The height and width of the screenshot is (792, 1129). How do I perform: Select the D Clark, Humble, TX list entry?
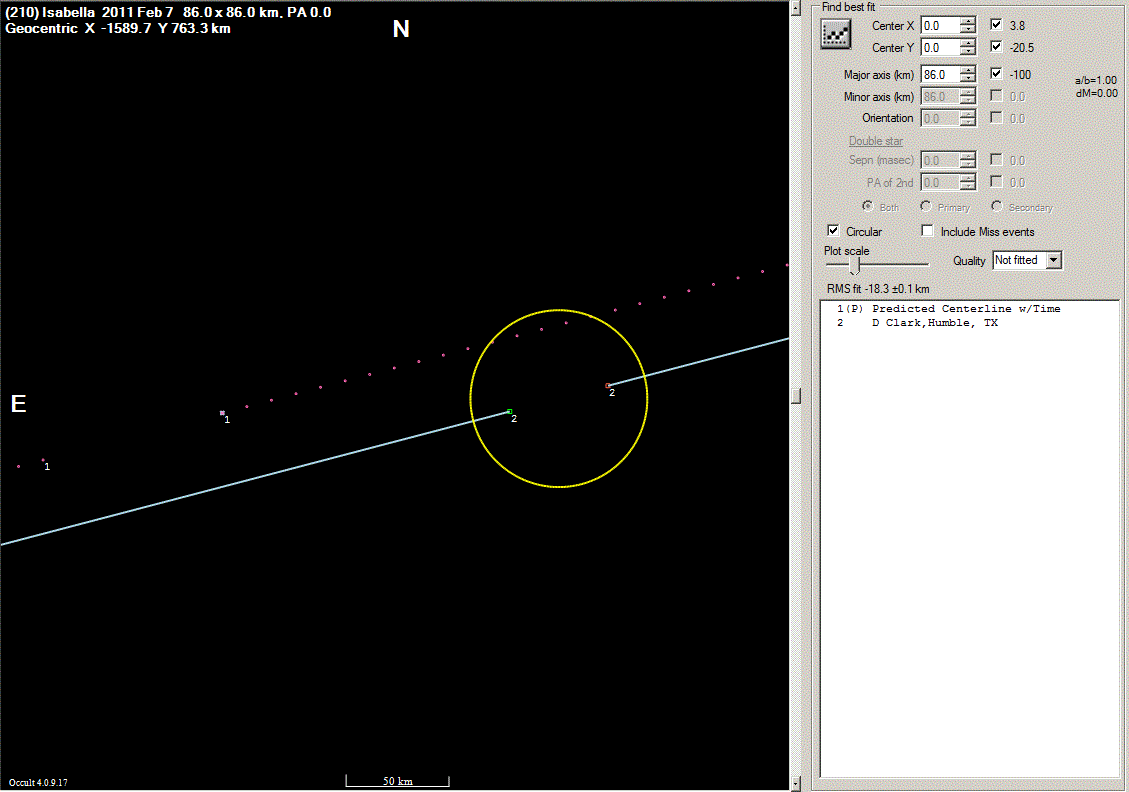point(969,323)
